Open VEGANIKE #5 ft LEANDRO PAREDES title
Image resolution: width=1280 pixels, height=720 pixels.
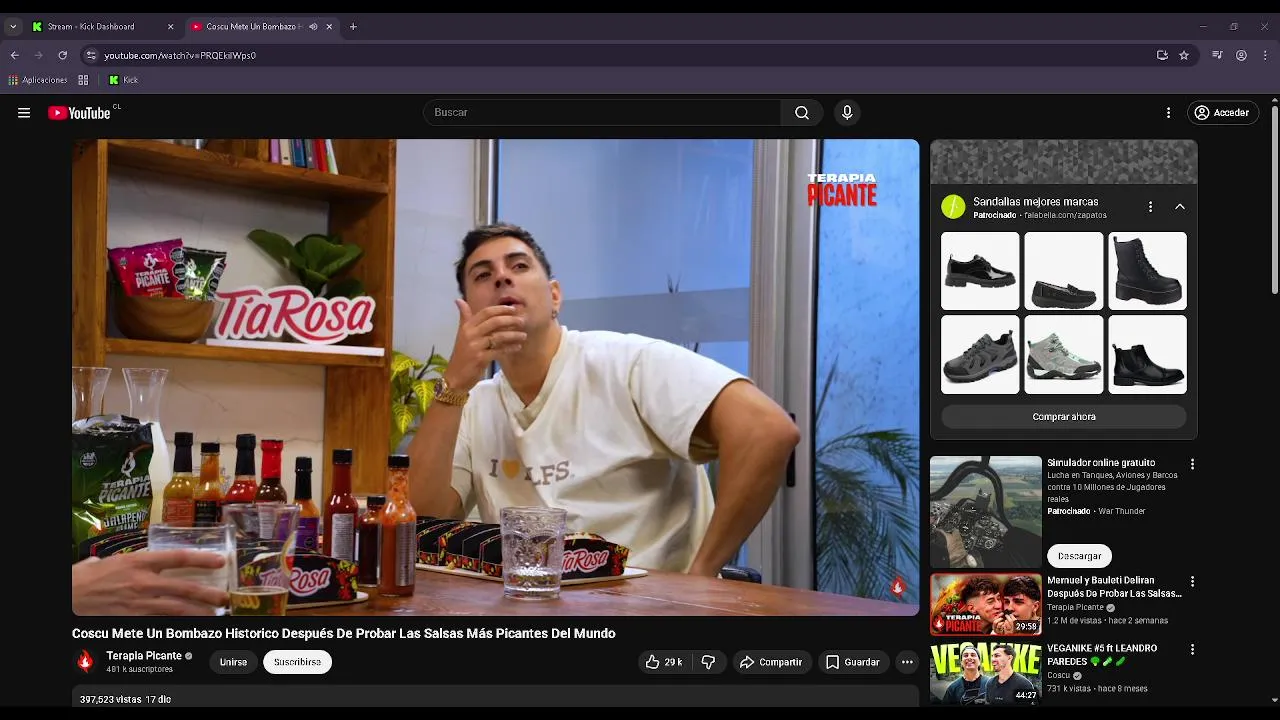point(1102,655)
